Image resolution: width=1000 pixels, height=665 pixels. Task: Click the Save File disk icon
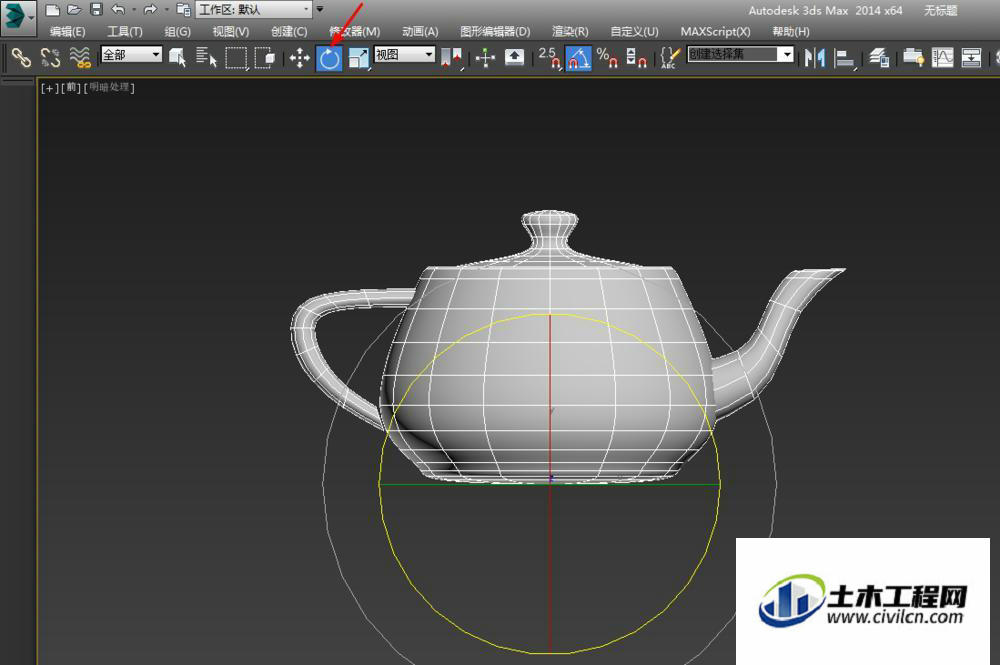(x=96, y=10)
